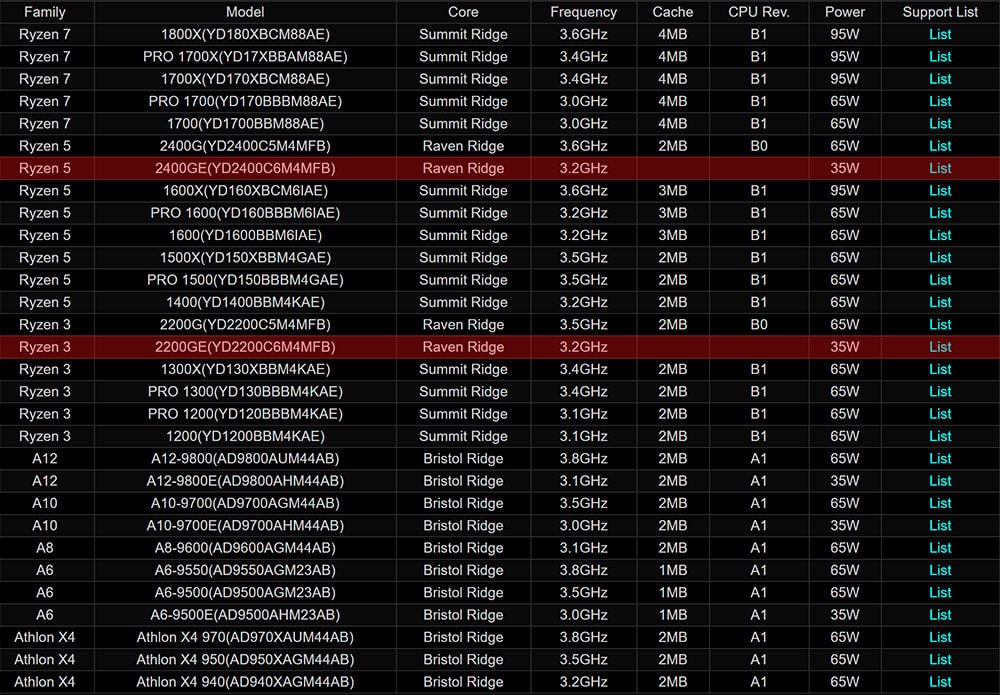Screen dimensions: 1000x695
Task: Select model cell Athlon X4 970(AD970XAUM44AB)
Action: pos(245,637)
